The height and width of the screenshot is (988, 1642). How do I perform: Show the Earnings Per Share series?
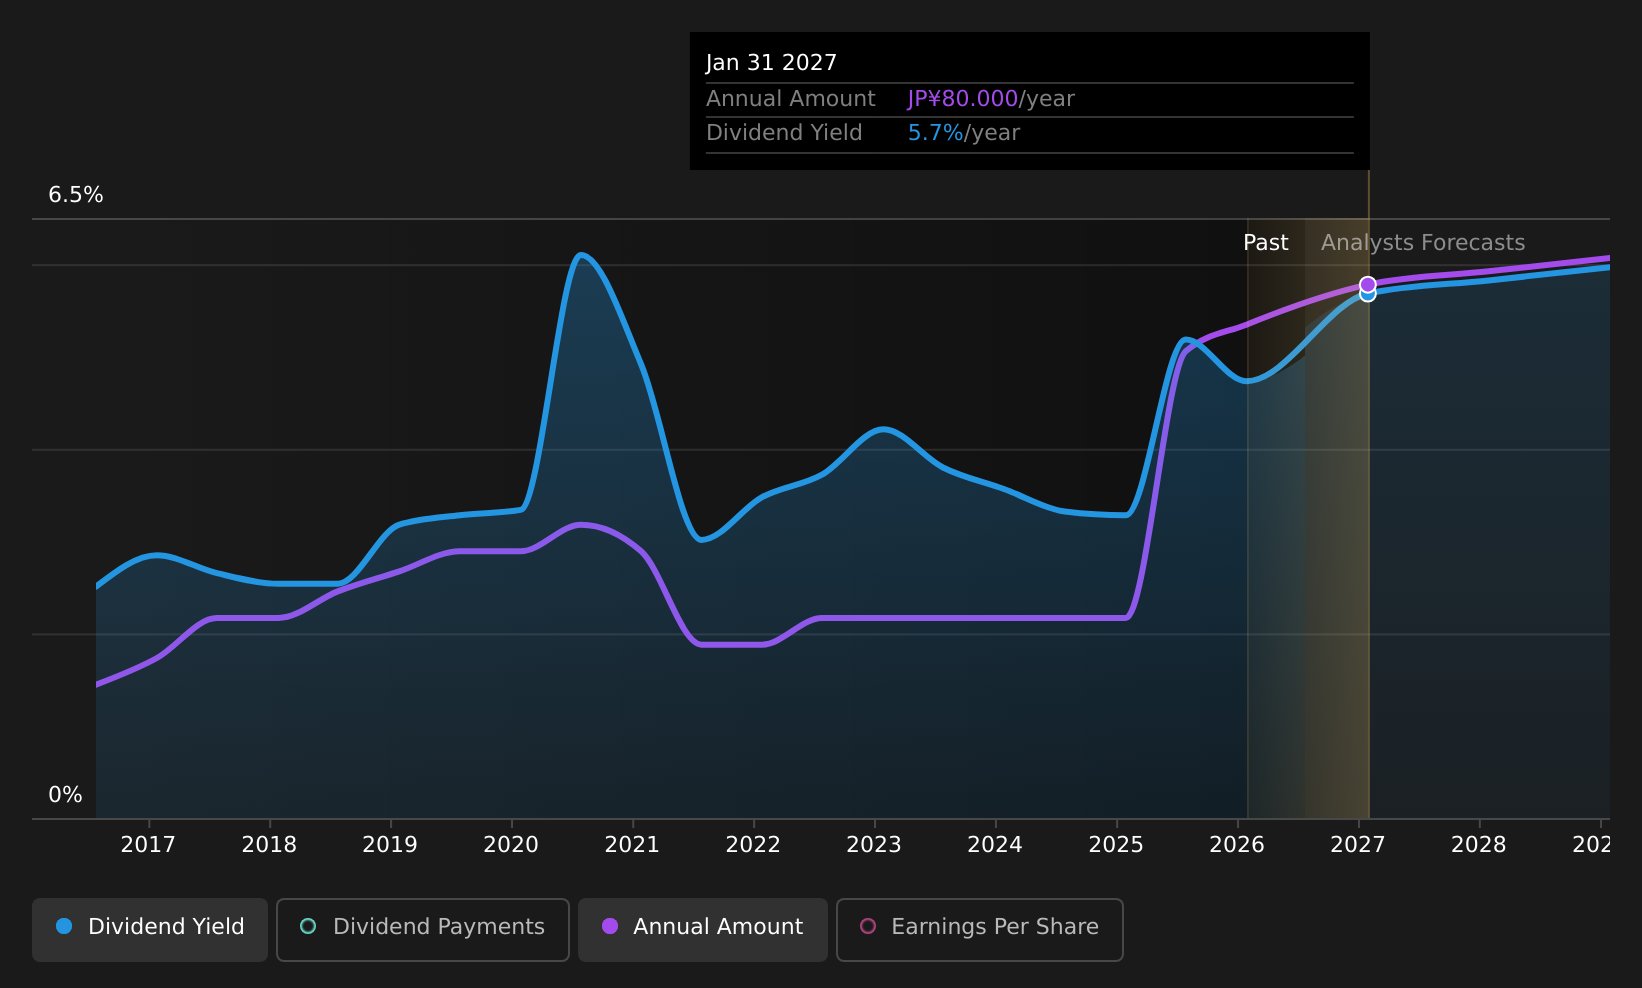point(980,929)
